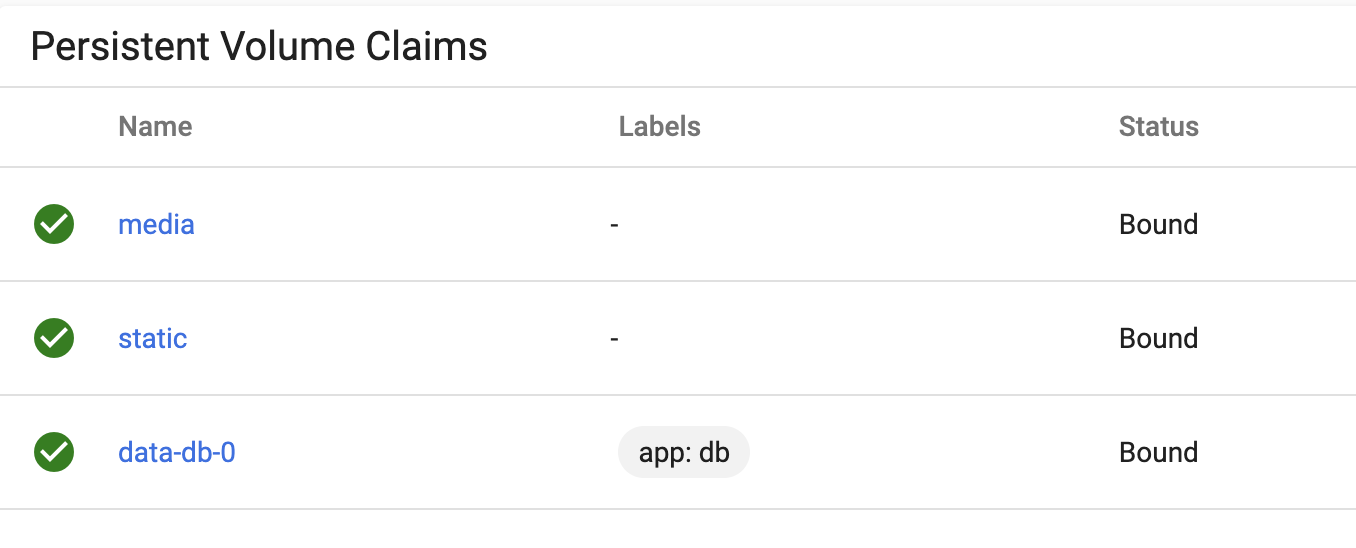1356x548 pixels.
Task: Click the dash label cell for media
Action: [x=614, y=225]
